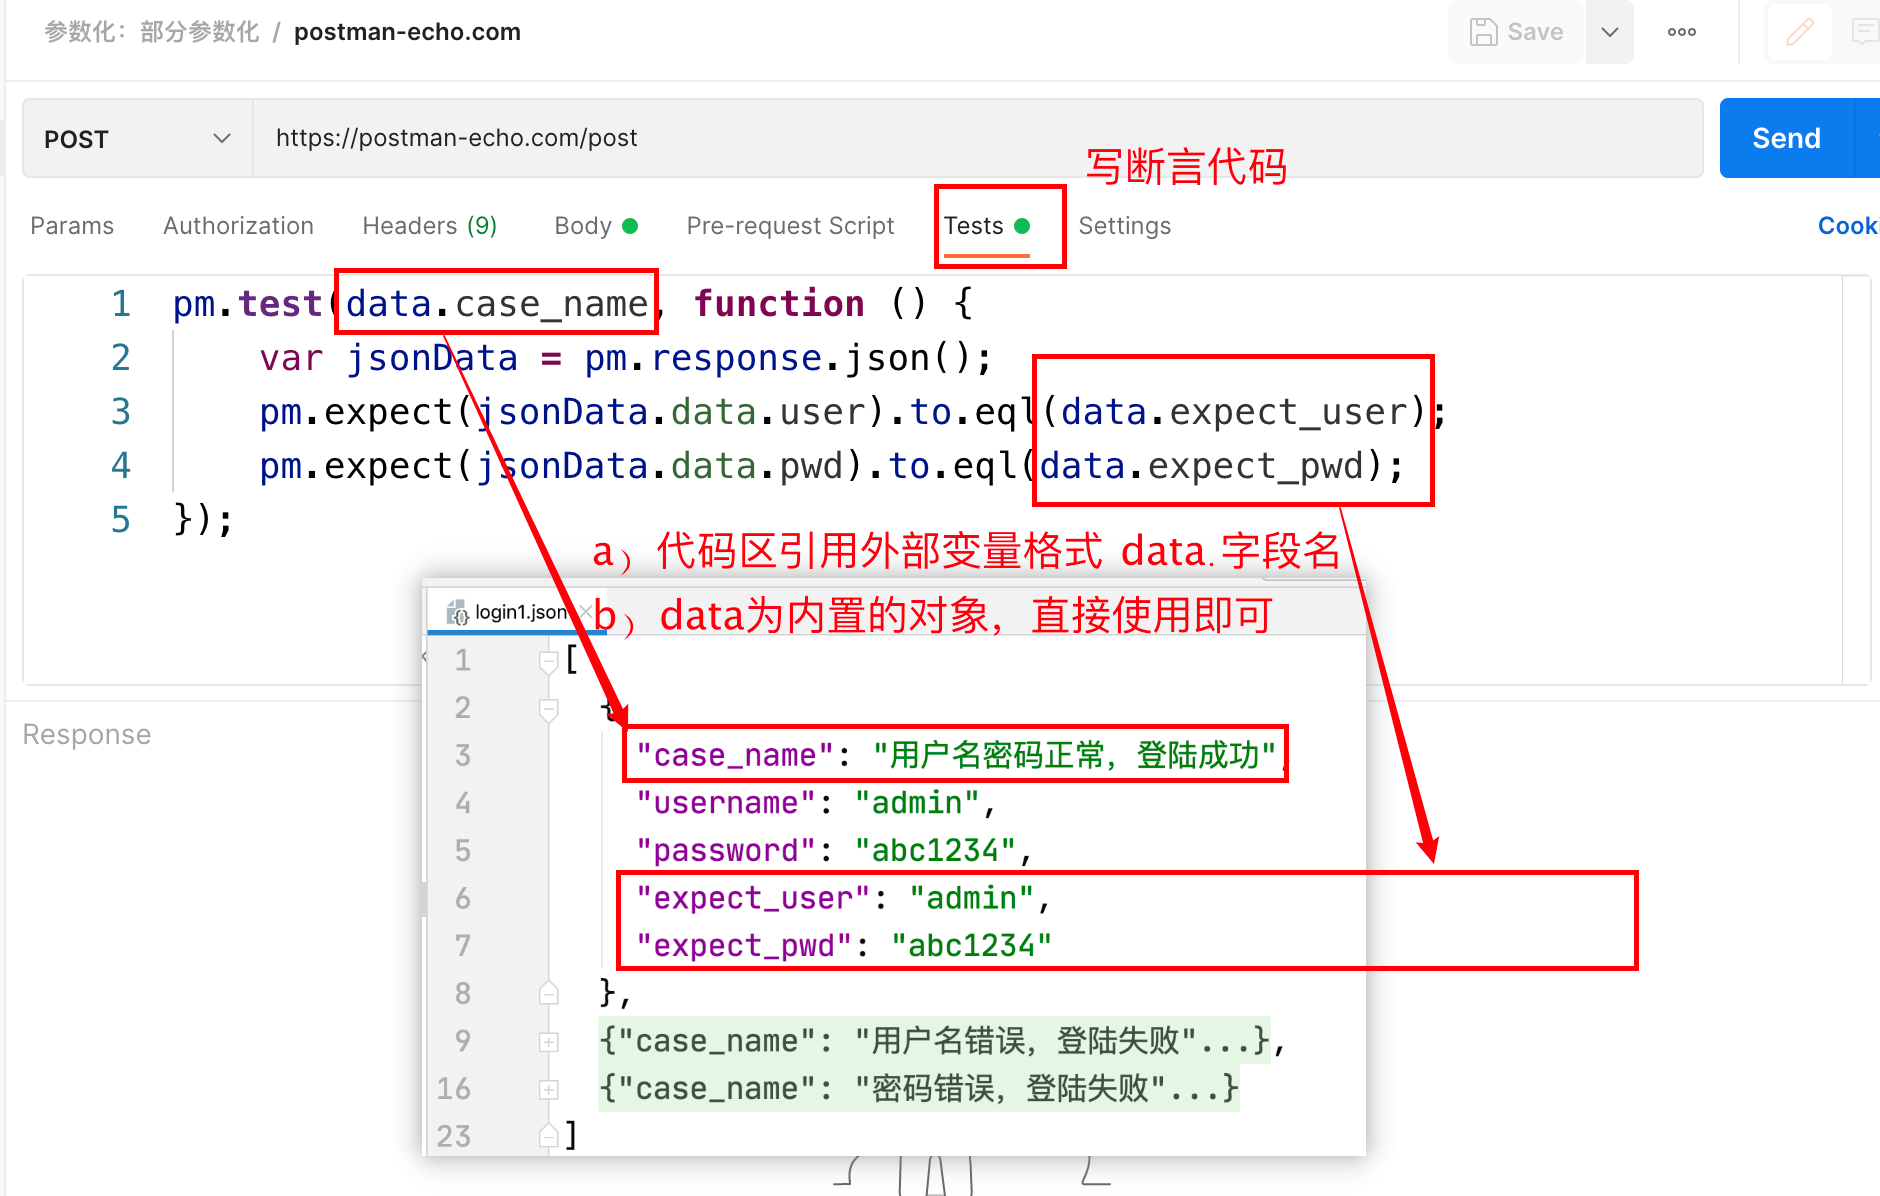The height and width of the screenshot is (1196, 1880).
Task: Click the breadcrumb folder 参数化：部分参数化
Action: pos(152,32)
